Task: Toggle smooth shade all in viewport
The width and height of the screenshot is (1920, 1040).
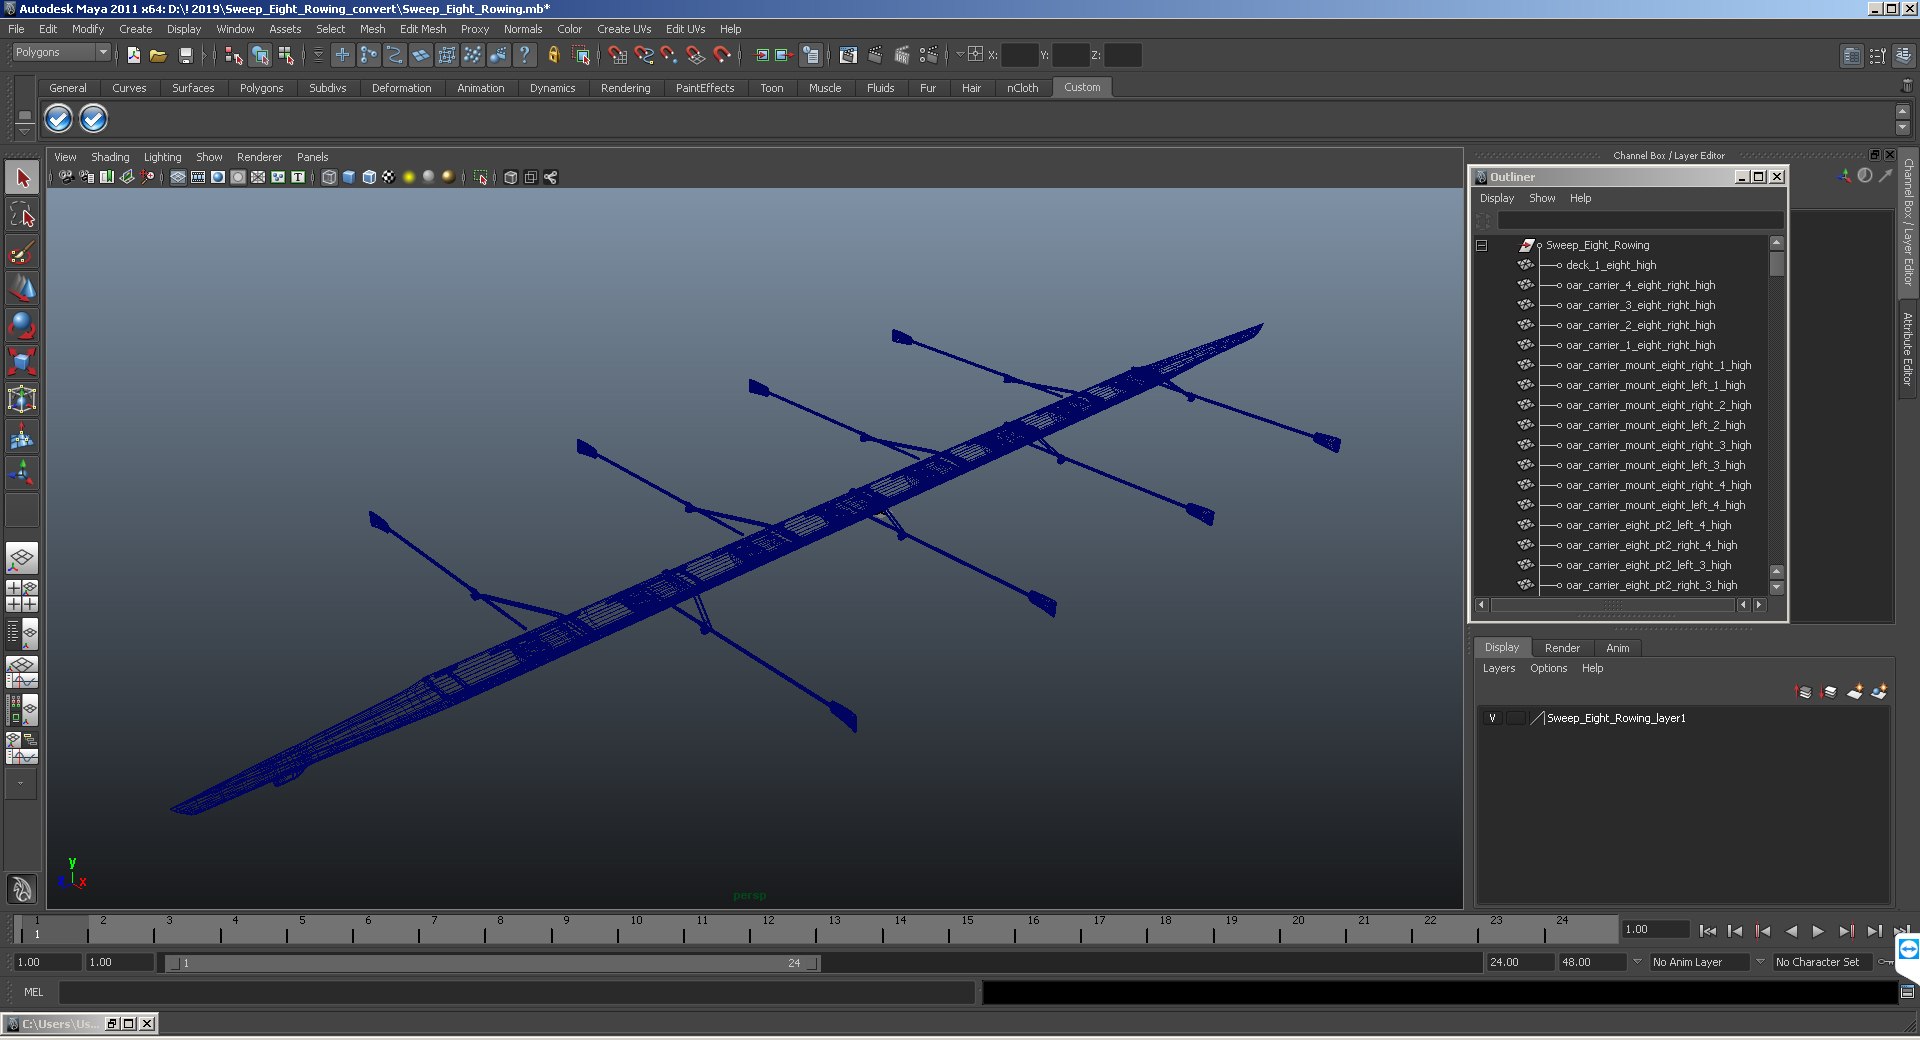Action: pos(349,177)
